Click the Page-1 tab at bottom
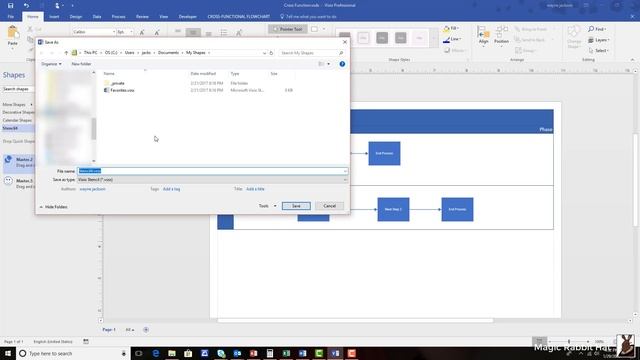Image resolution: width=640 pixels, height=360 pixels. [109, 330]
